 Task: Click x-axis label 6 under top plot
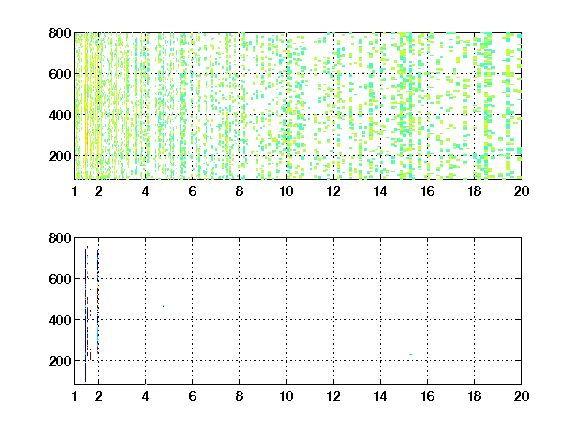point(192,191)
